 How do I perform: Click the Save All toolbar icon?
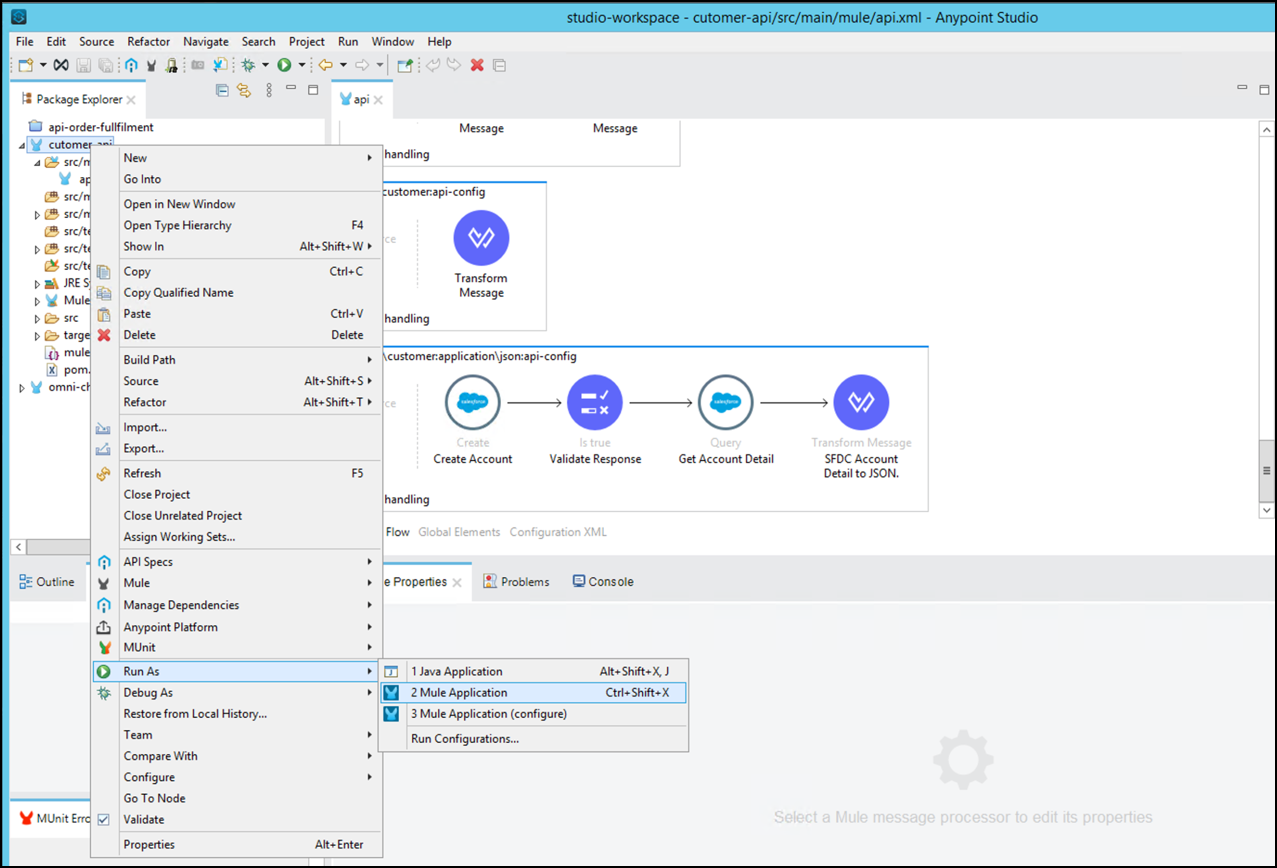(105, 65)
